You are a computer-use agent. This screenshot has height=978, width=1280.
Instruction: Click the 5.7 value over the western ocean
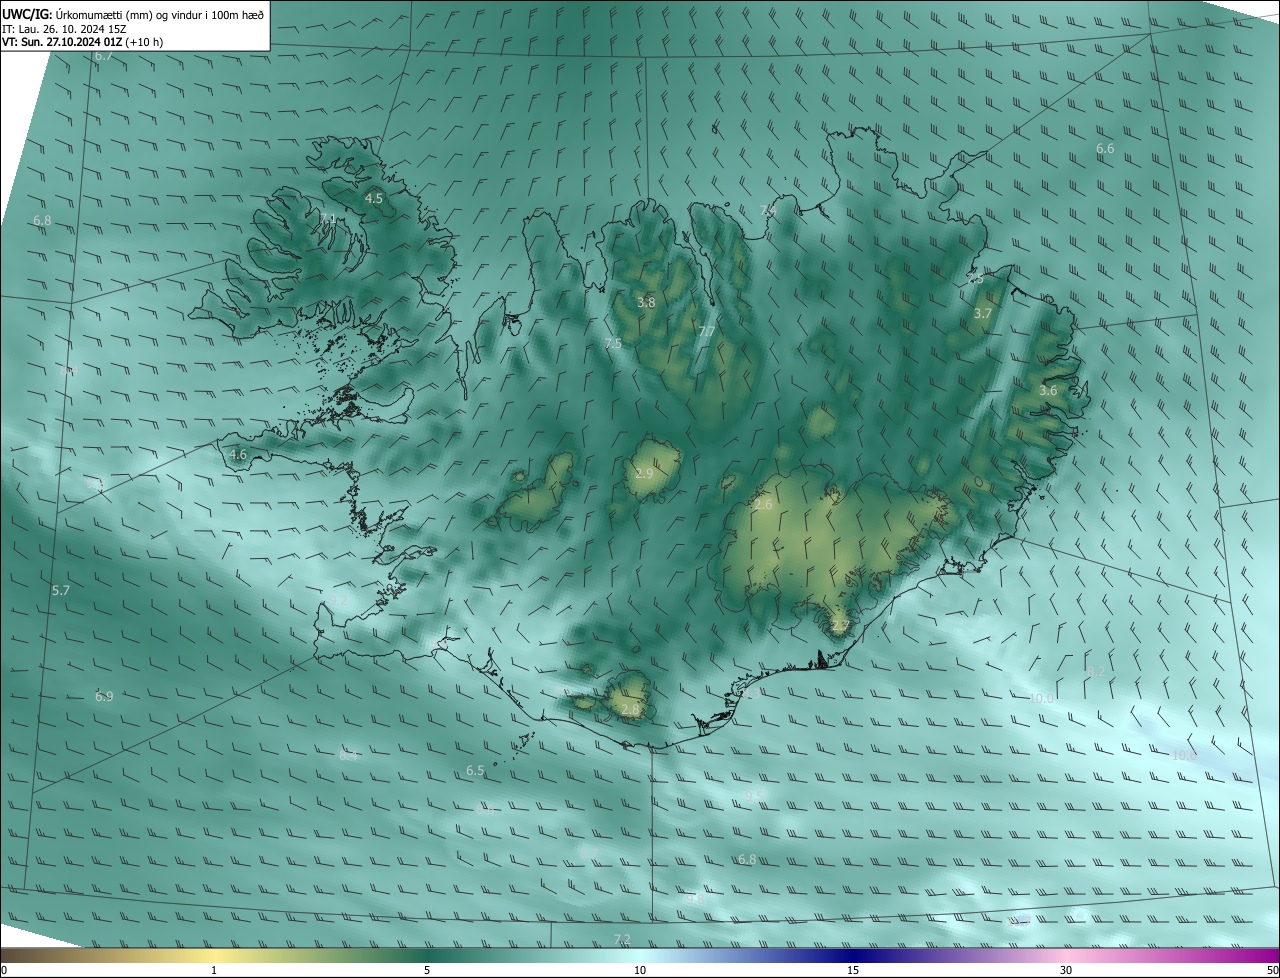coord(61,590)
